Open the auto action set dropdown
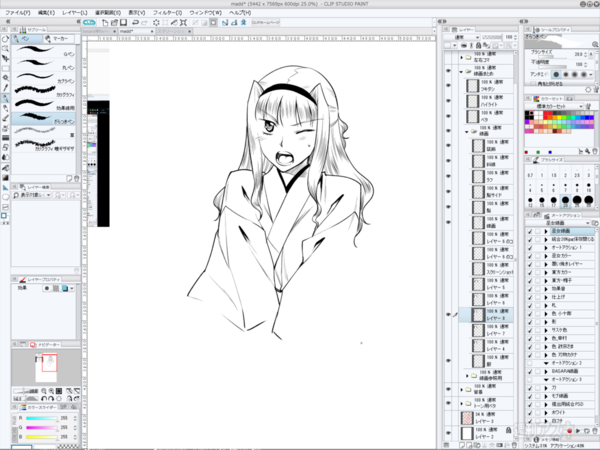The height and width of the screenshot is (450, 600). [x=558, y=223]
